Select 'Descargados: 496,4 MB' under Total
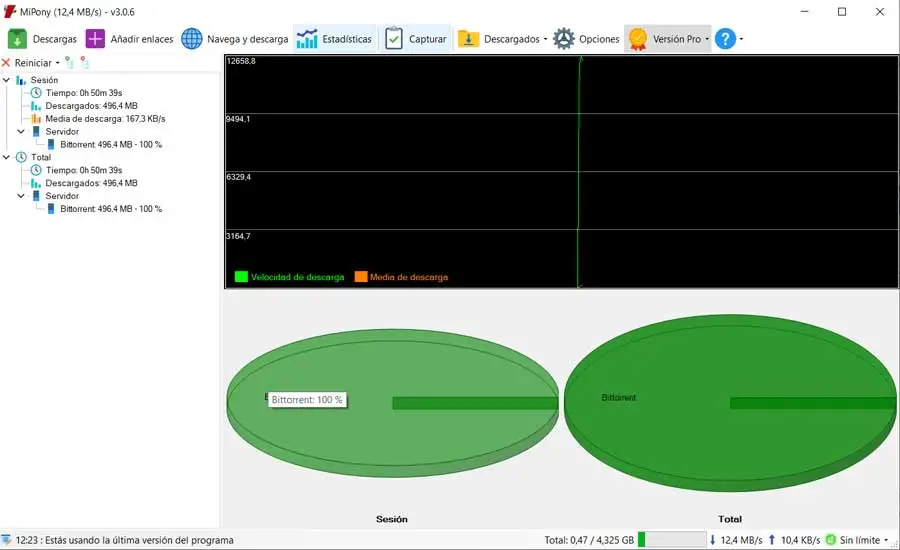Image resolution: width=900 pixels, height=550 pixels. tap(91, 183)
